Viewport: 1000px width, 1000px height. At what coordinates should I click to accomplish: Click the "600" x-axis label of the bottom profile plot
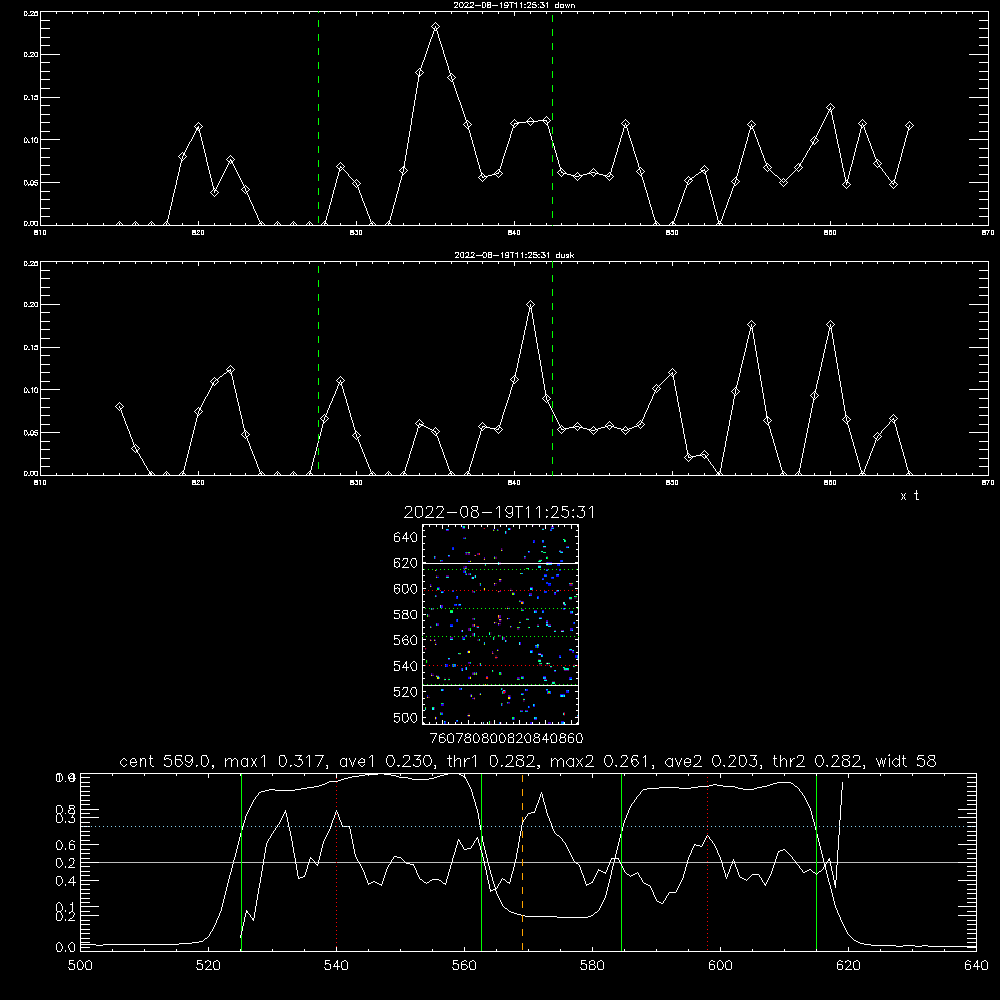721,966
